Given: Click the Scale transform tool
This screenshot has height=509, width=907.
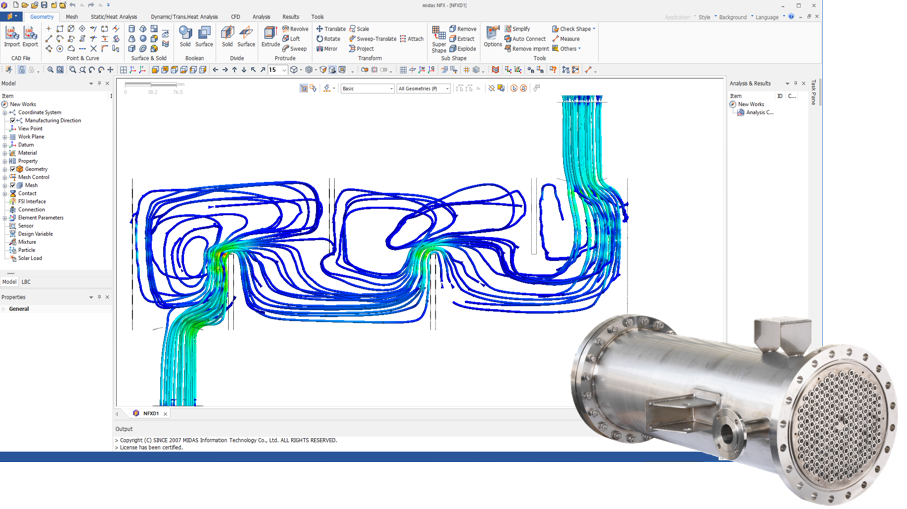Looking at the screenshot, I should pos(359,29).
